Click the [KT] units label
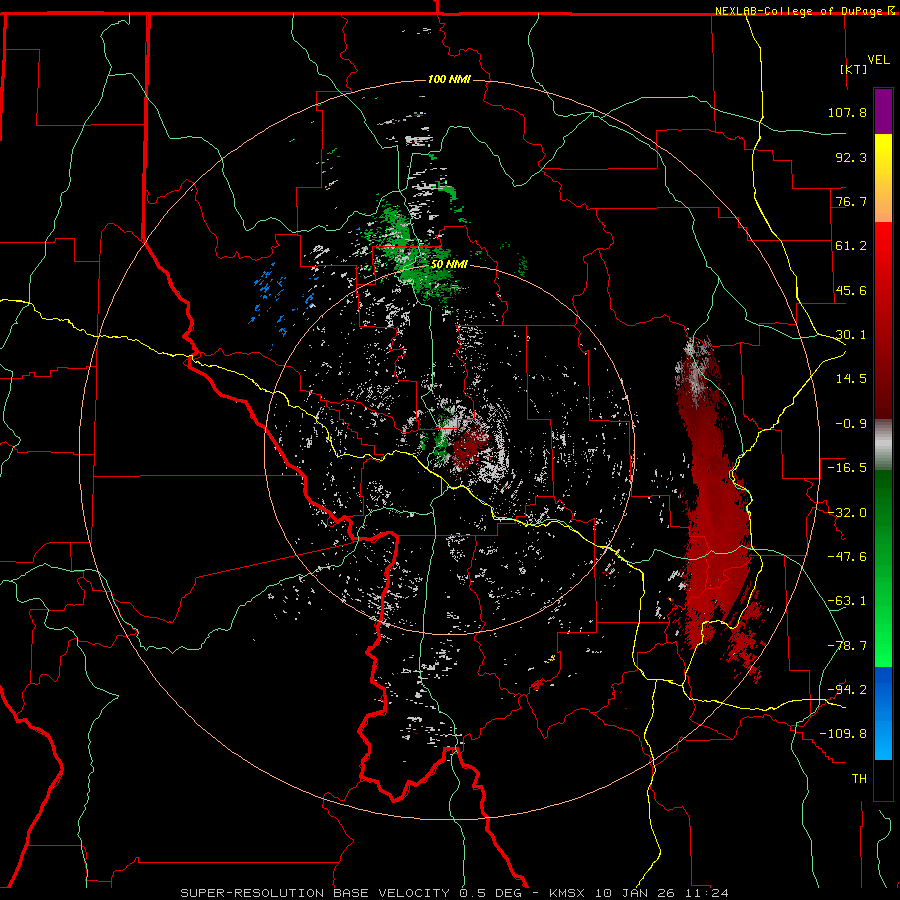This screenshot has width=900, height=900. [854, 69]
